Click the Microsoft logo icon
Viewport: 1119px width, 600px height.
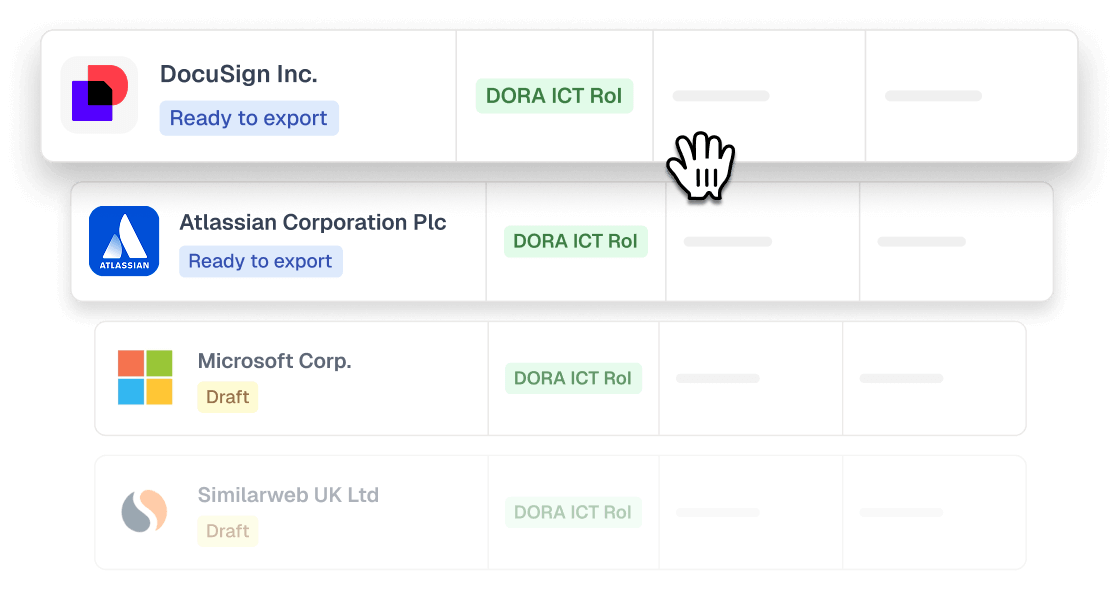tap(145, 377)
